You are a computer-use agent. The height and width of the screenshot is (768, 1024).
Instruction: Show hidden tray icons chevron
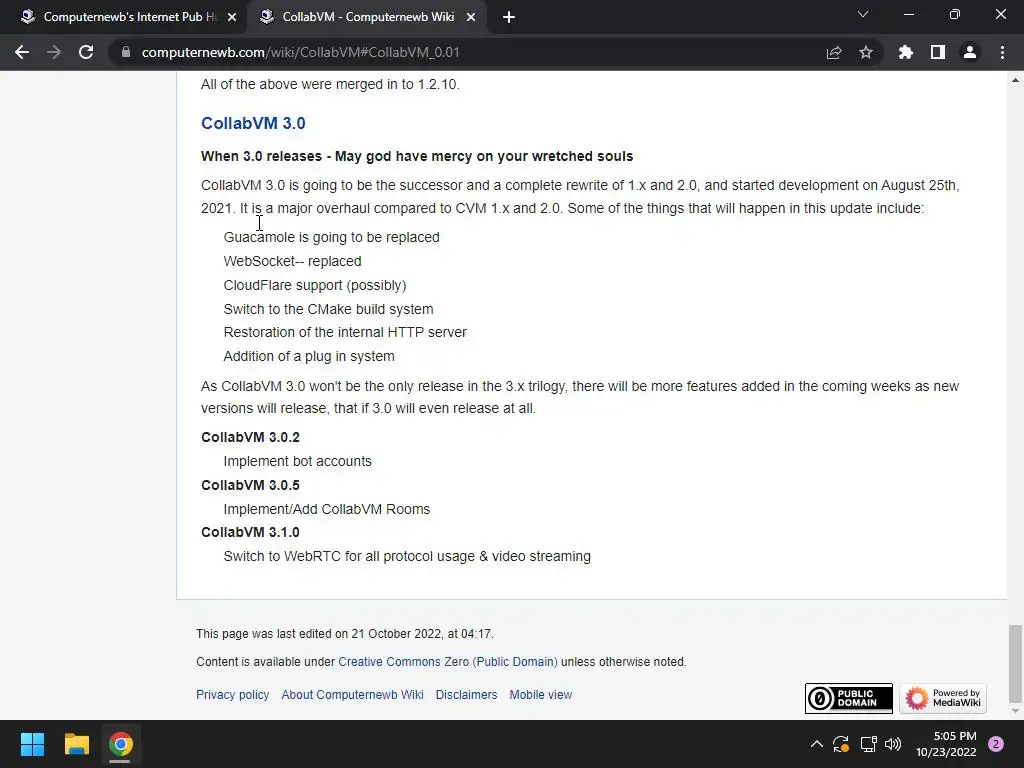pyautogui.click(x=816, y=744)
